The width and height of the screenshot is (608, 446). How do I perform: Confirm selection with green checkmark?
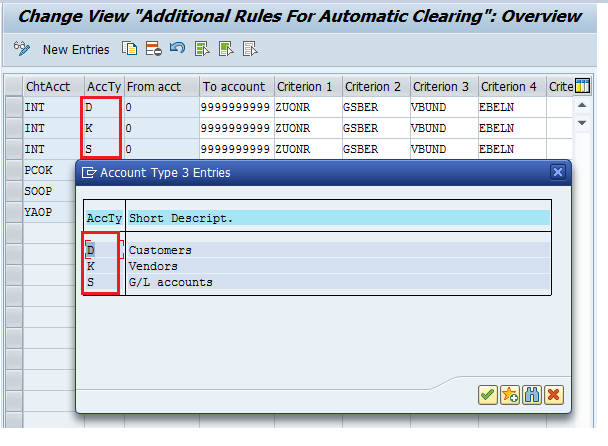point(488,395)
